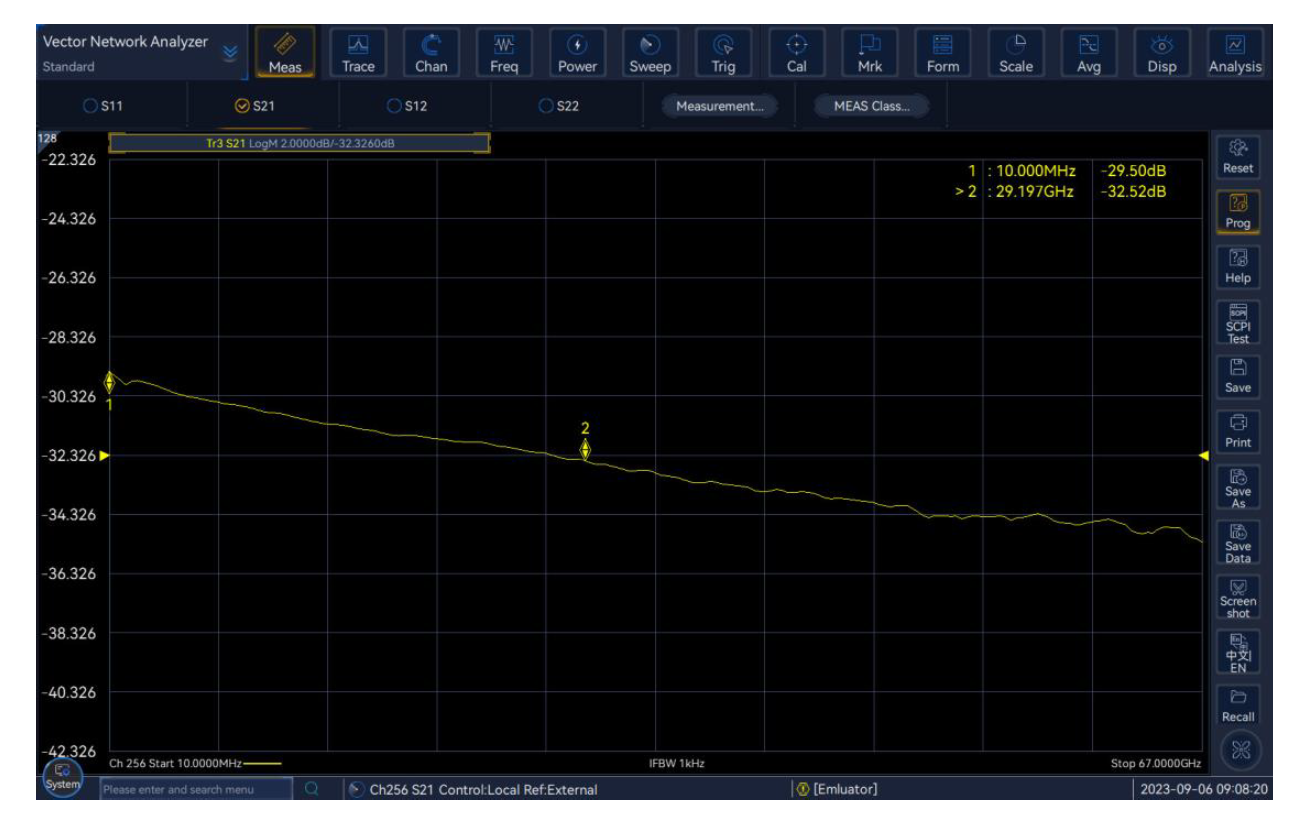Click the left reference level arrow indicator
The width and height of the screenshot is (1310, 824).
coord(103,455)
